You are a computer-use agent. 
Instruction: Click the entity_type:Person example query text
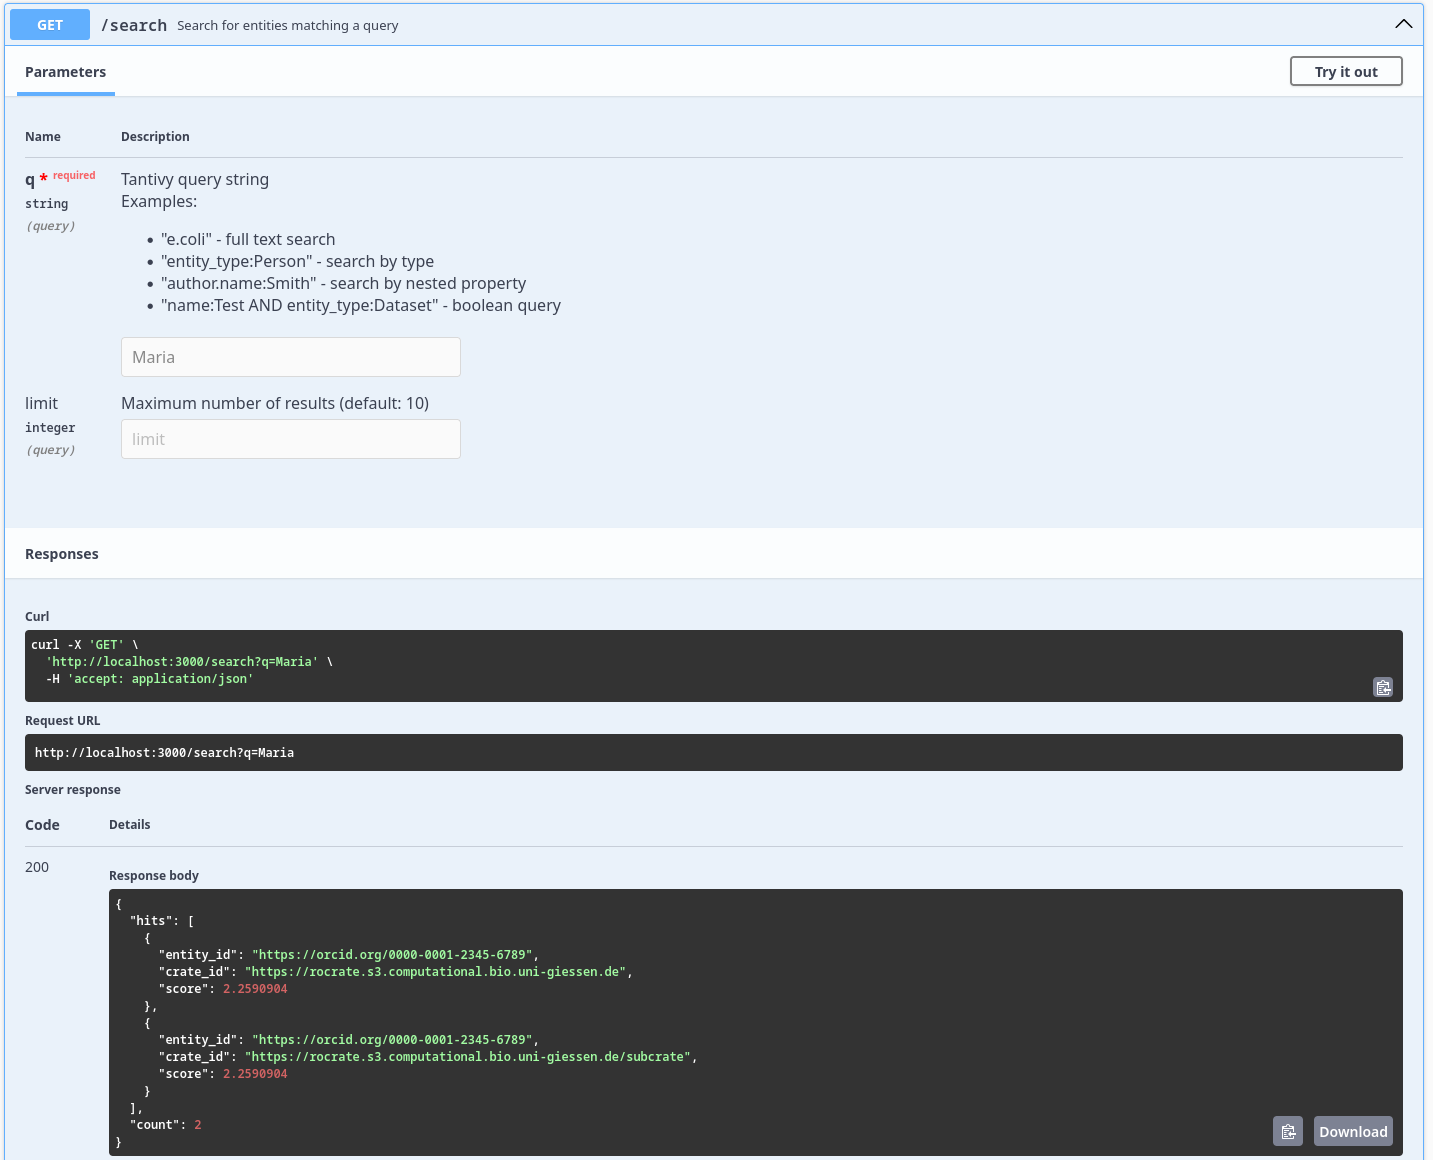[236, 261]
